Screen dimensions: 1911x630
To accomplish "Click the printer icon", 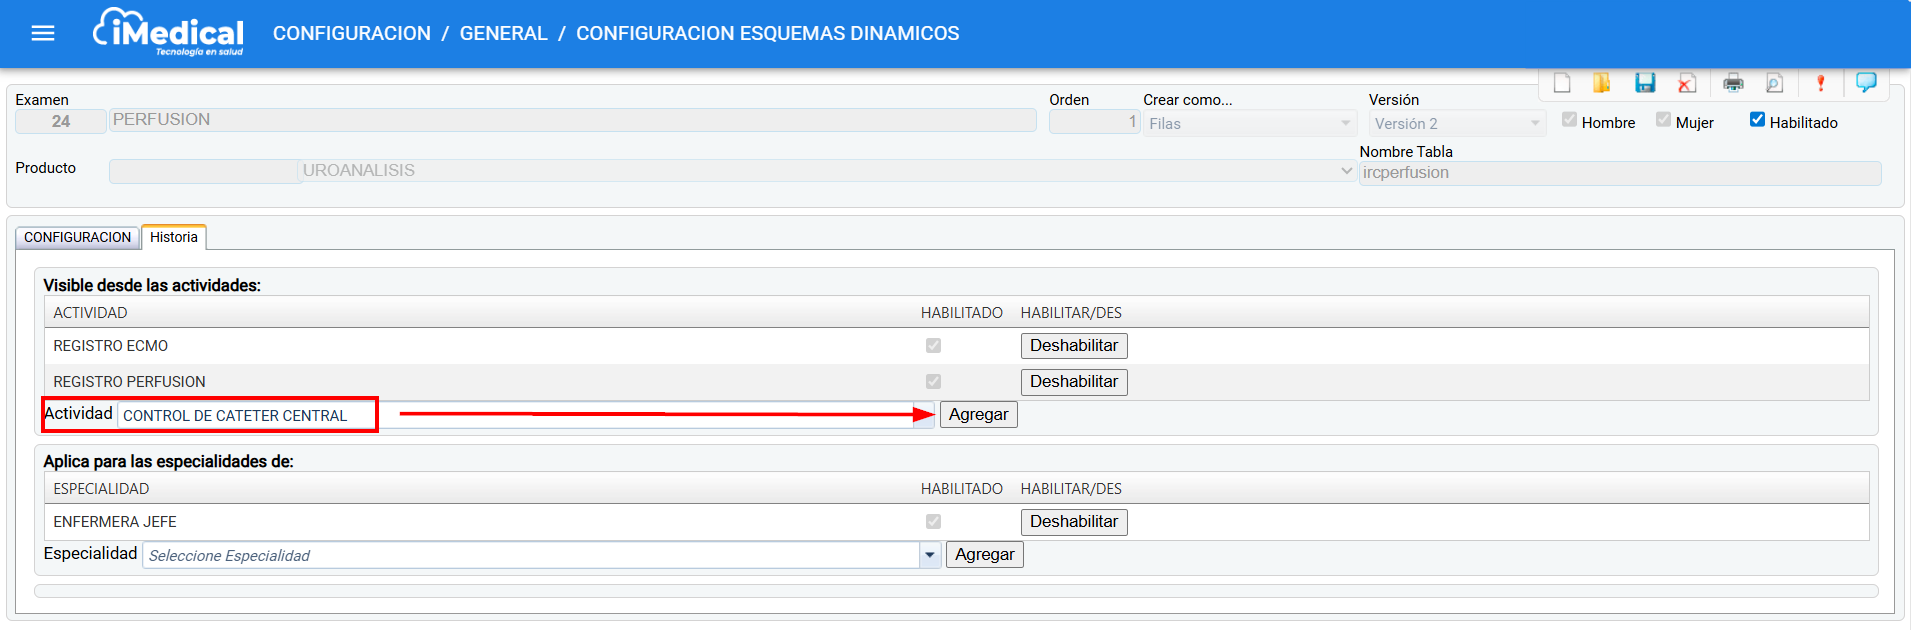I will click(1733, 83).
